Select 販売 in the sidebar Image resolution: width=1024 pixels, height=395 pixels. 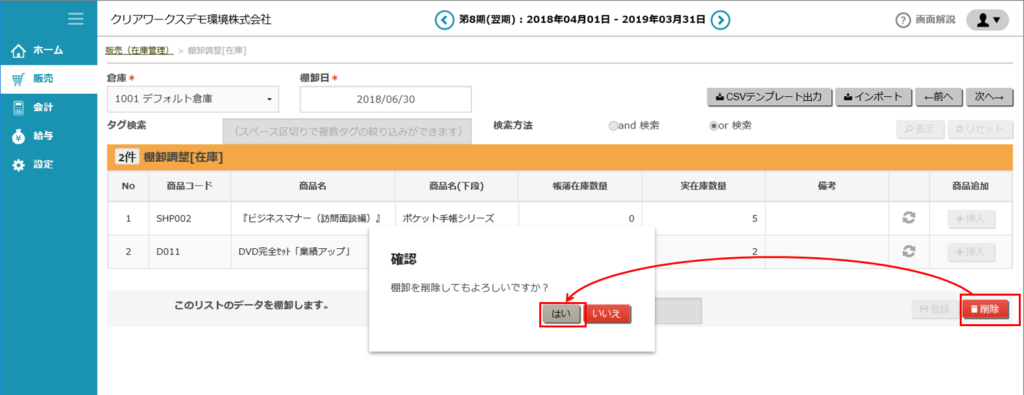(48, 79)
